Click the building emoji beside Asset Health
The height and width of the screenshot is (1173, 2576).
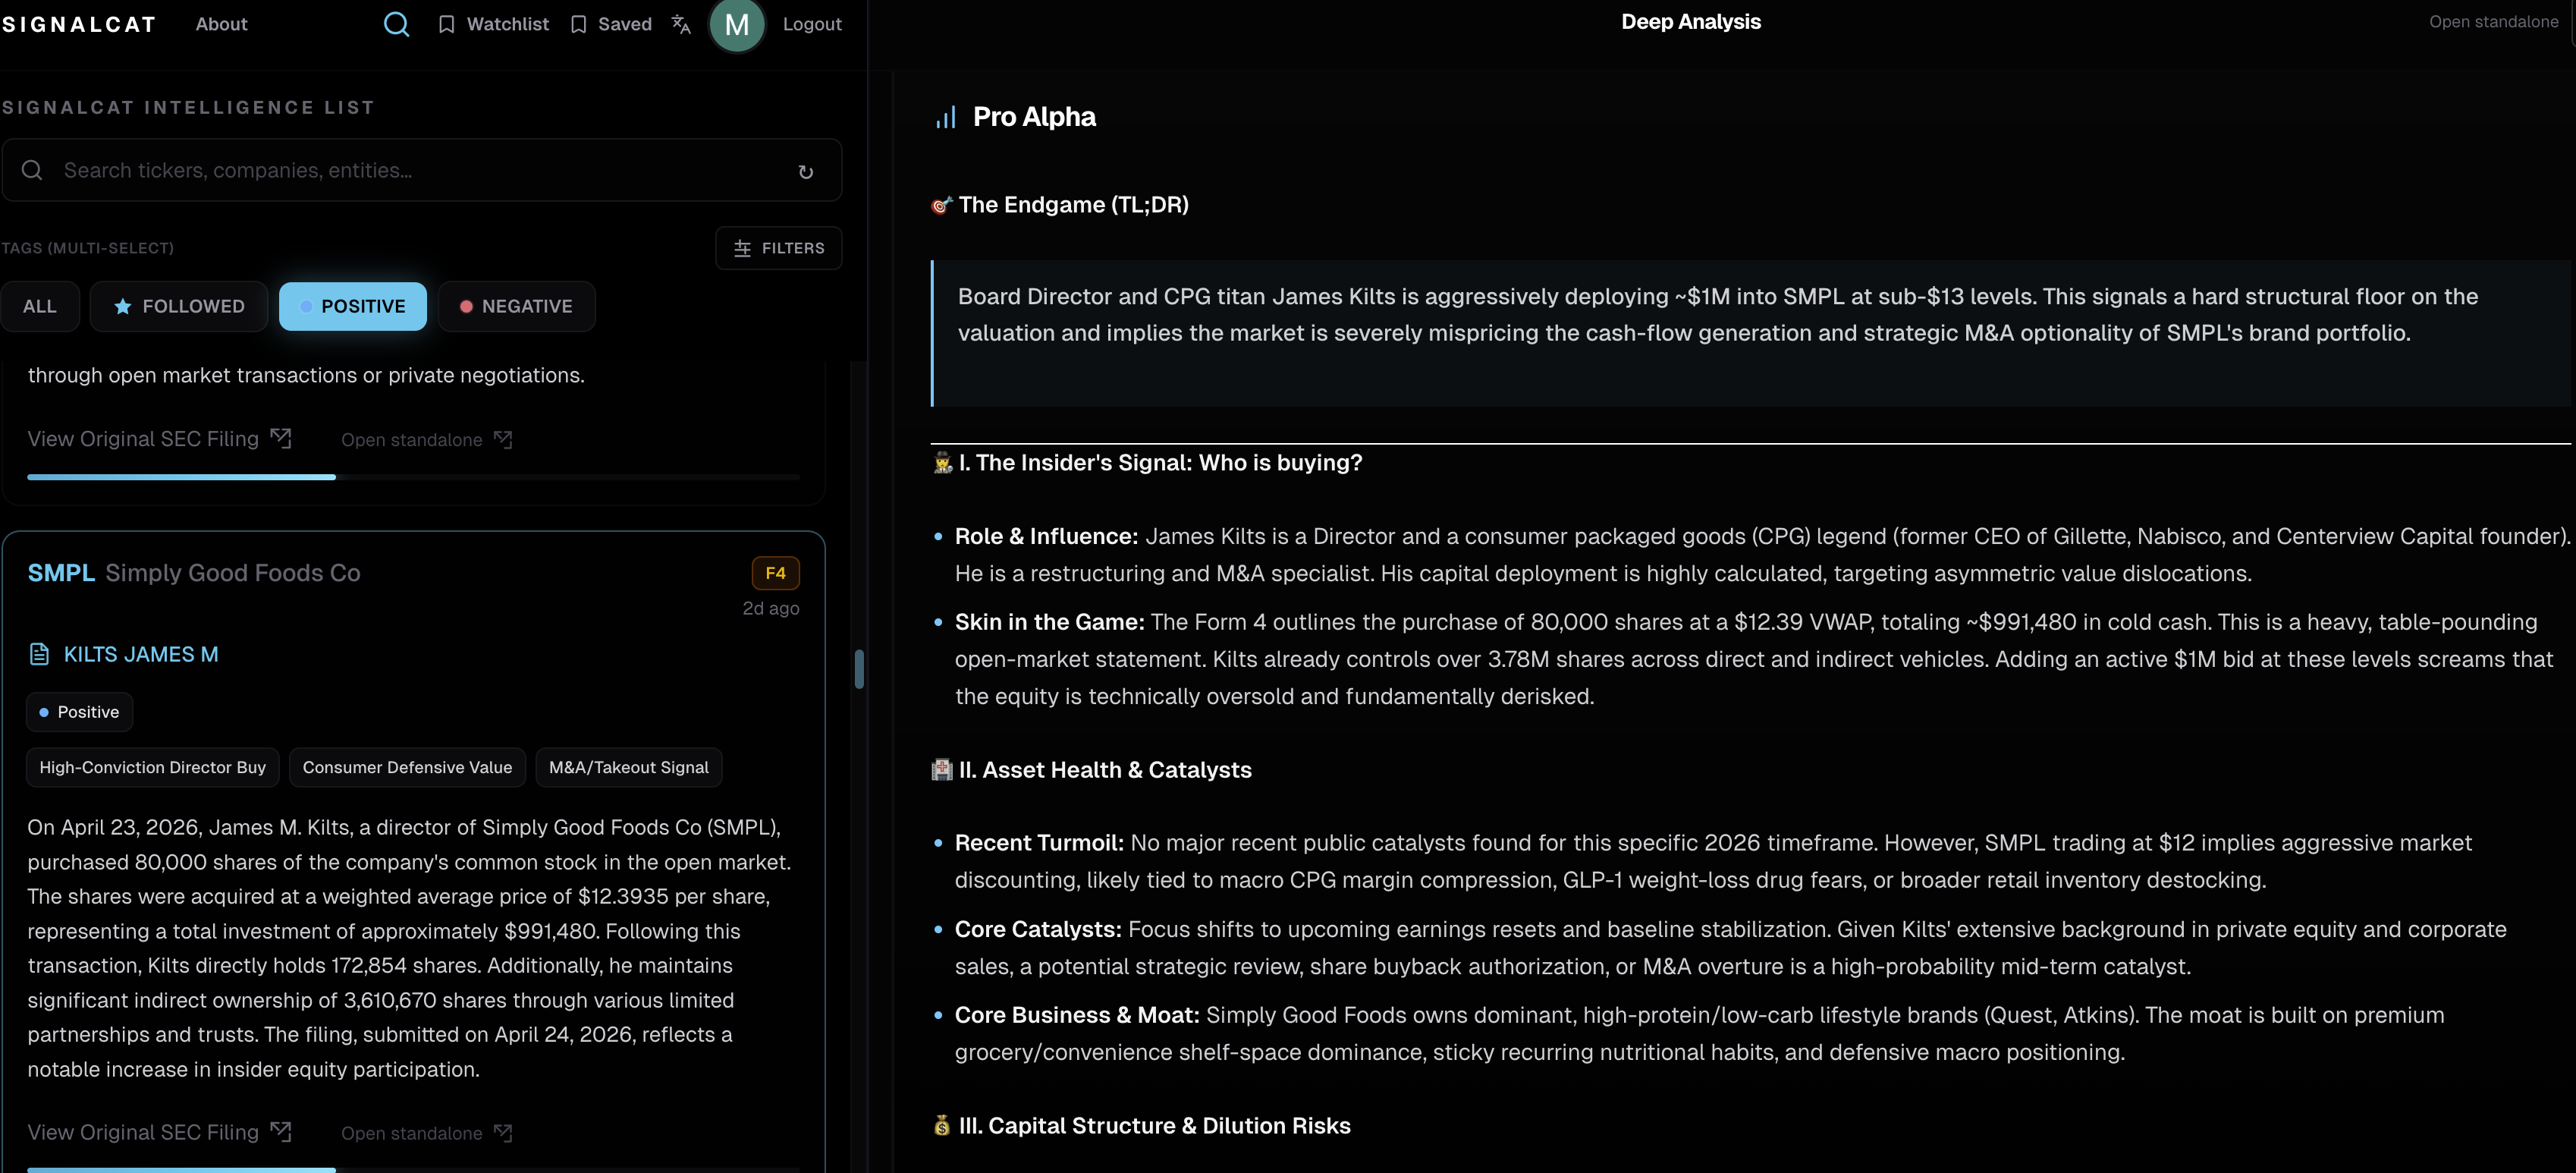coord(942,769)
